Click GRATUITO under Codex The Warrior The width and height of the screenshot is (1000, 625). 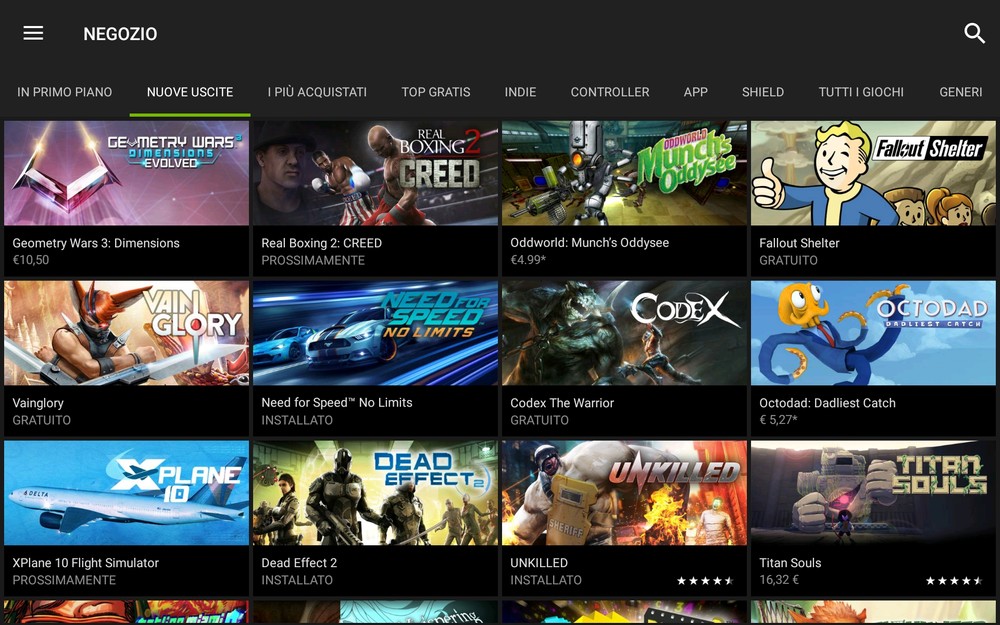539,420
